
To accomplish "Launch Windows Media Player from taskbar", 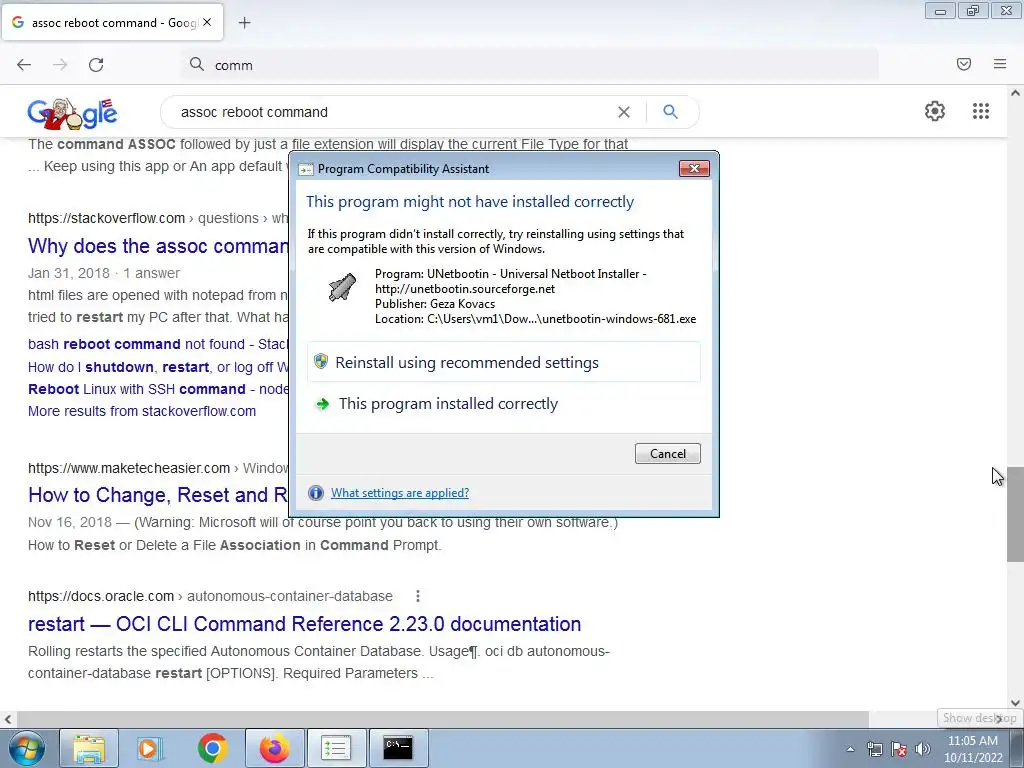I will 150,748.
